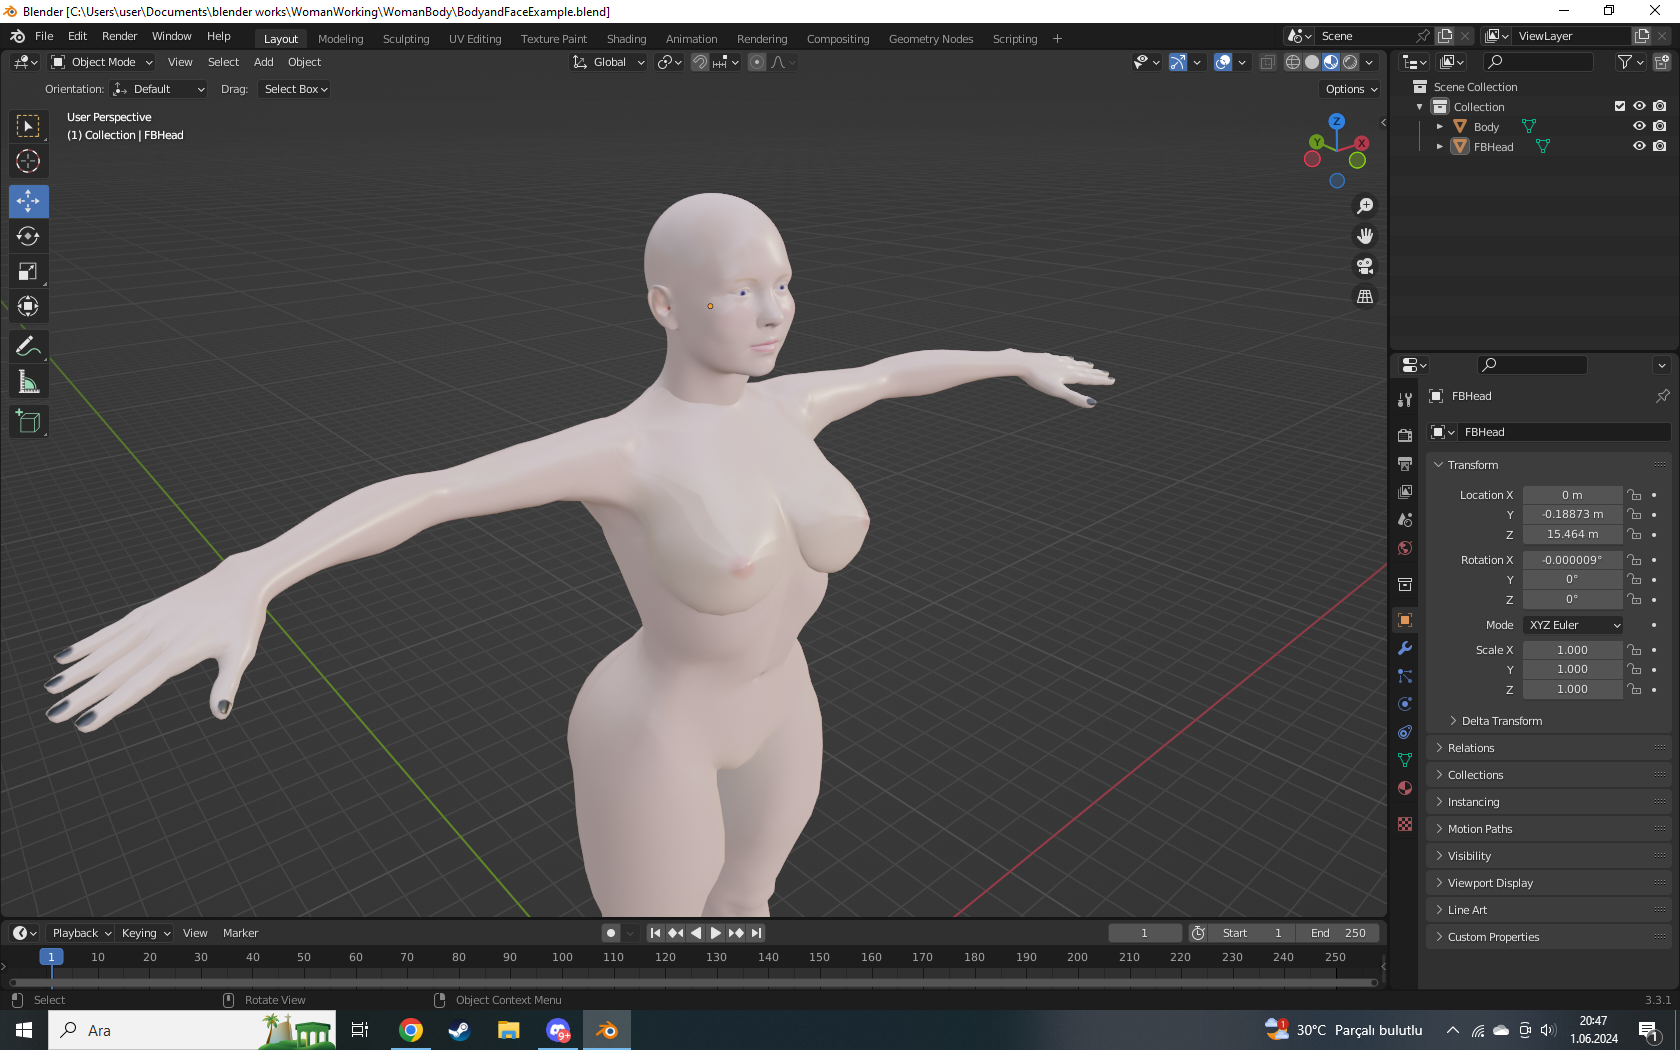Image resolution: width=1680 pixels, height=1050 pixels.
Task: Click the viewport zoom magnifier icon
Action: click(x=1365, y=206)
